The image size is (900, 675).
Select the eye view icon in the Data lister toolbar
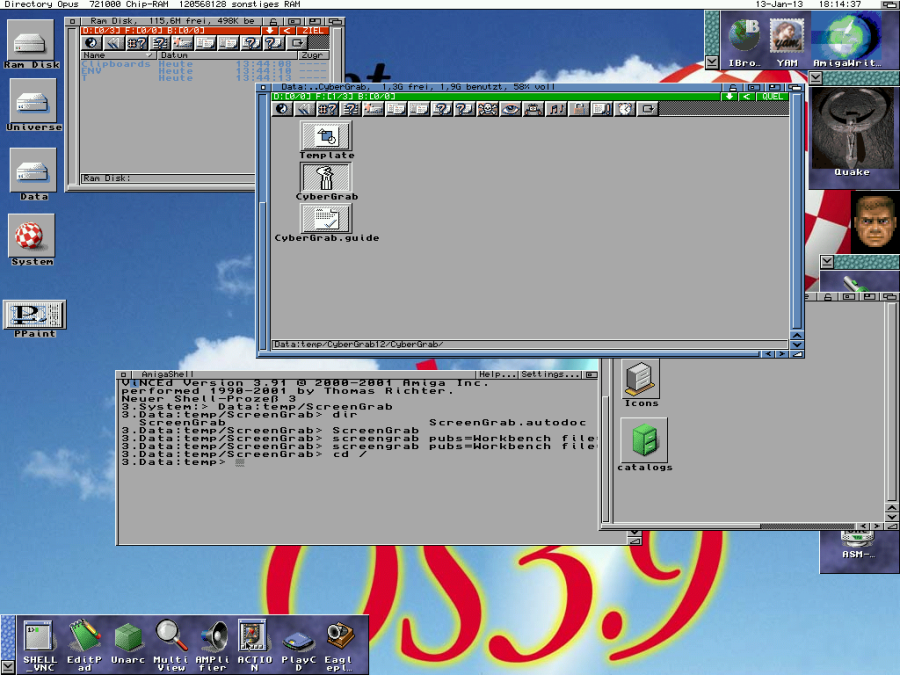(x=512, y=110)
